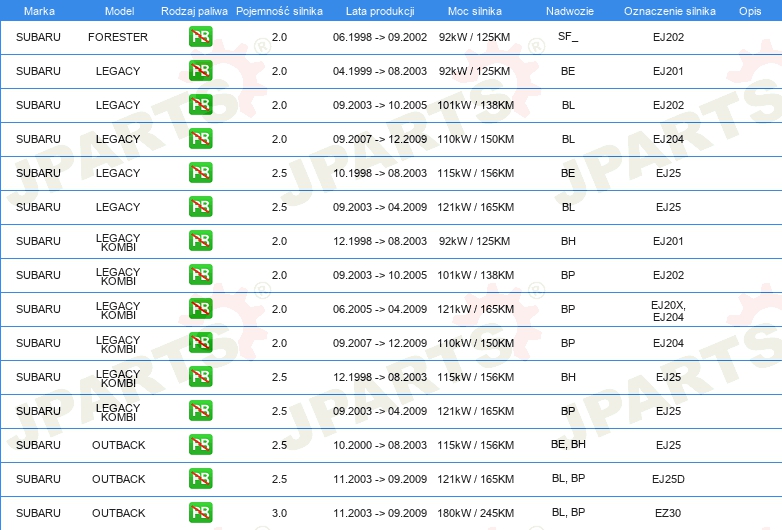Click fuel icon in Legacy Kombi BP EJ25 row

tap(200, 411)
